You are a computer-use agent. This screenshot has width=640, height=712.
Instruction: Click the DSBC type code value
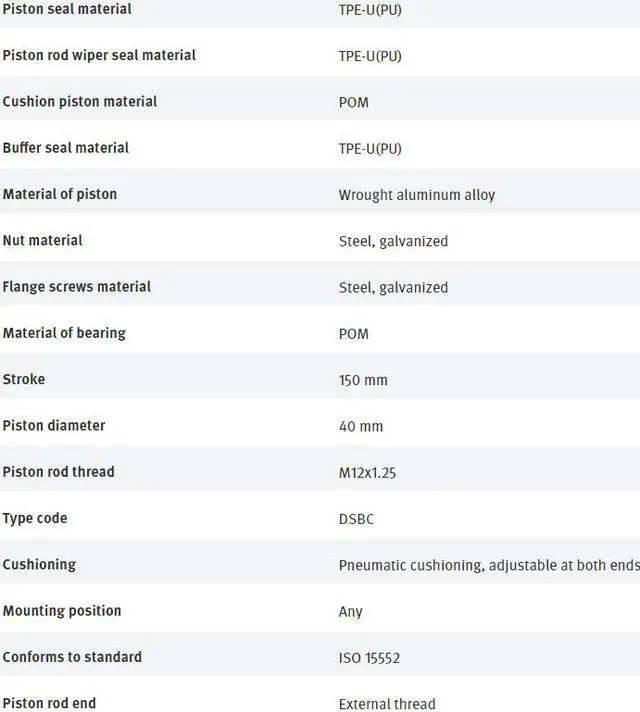(x=357, y=518)
